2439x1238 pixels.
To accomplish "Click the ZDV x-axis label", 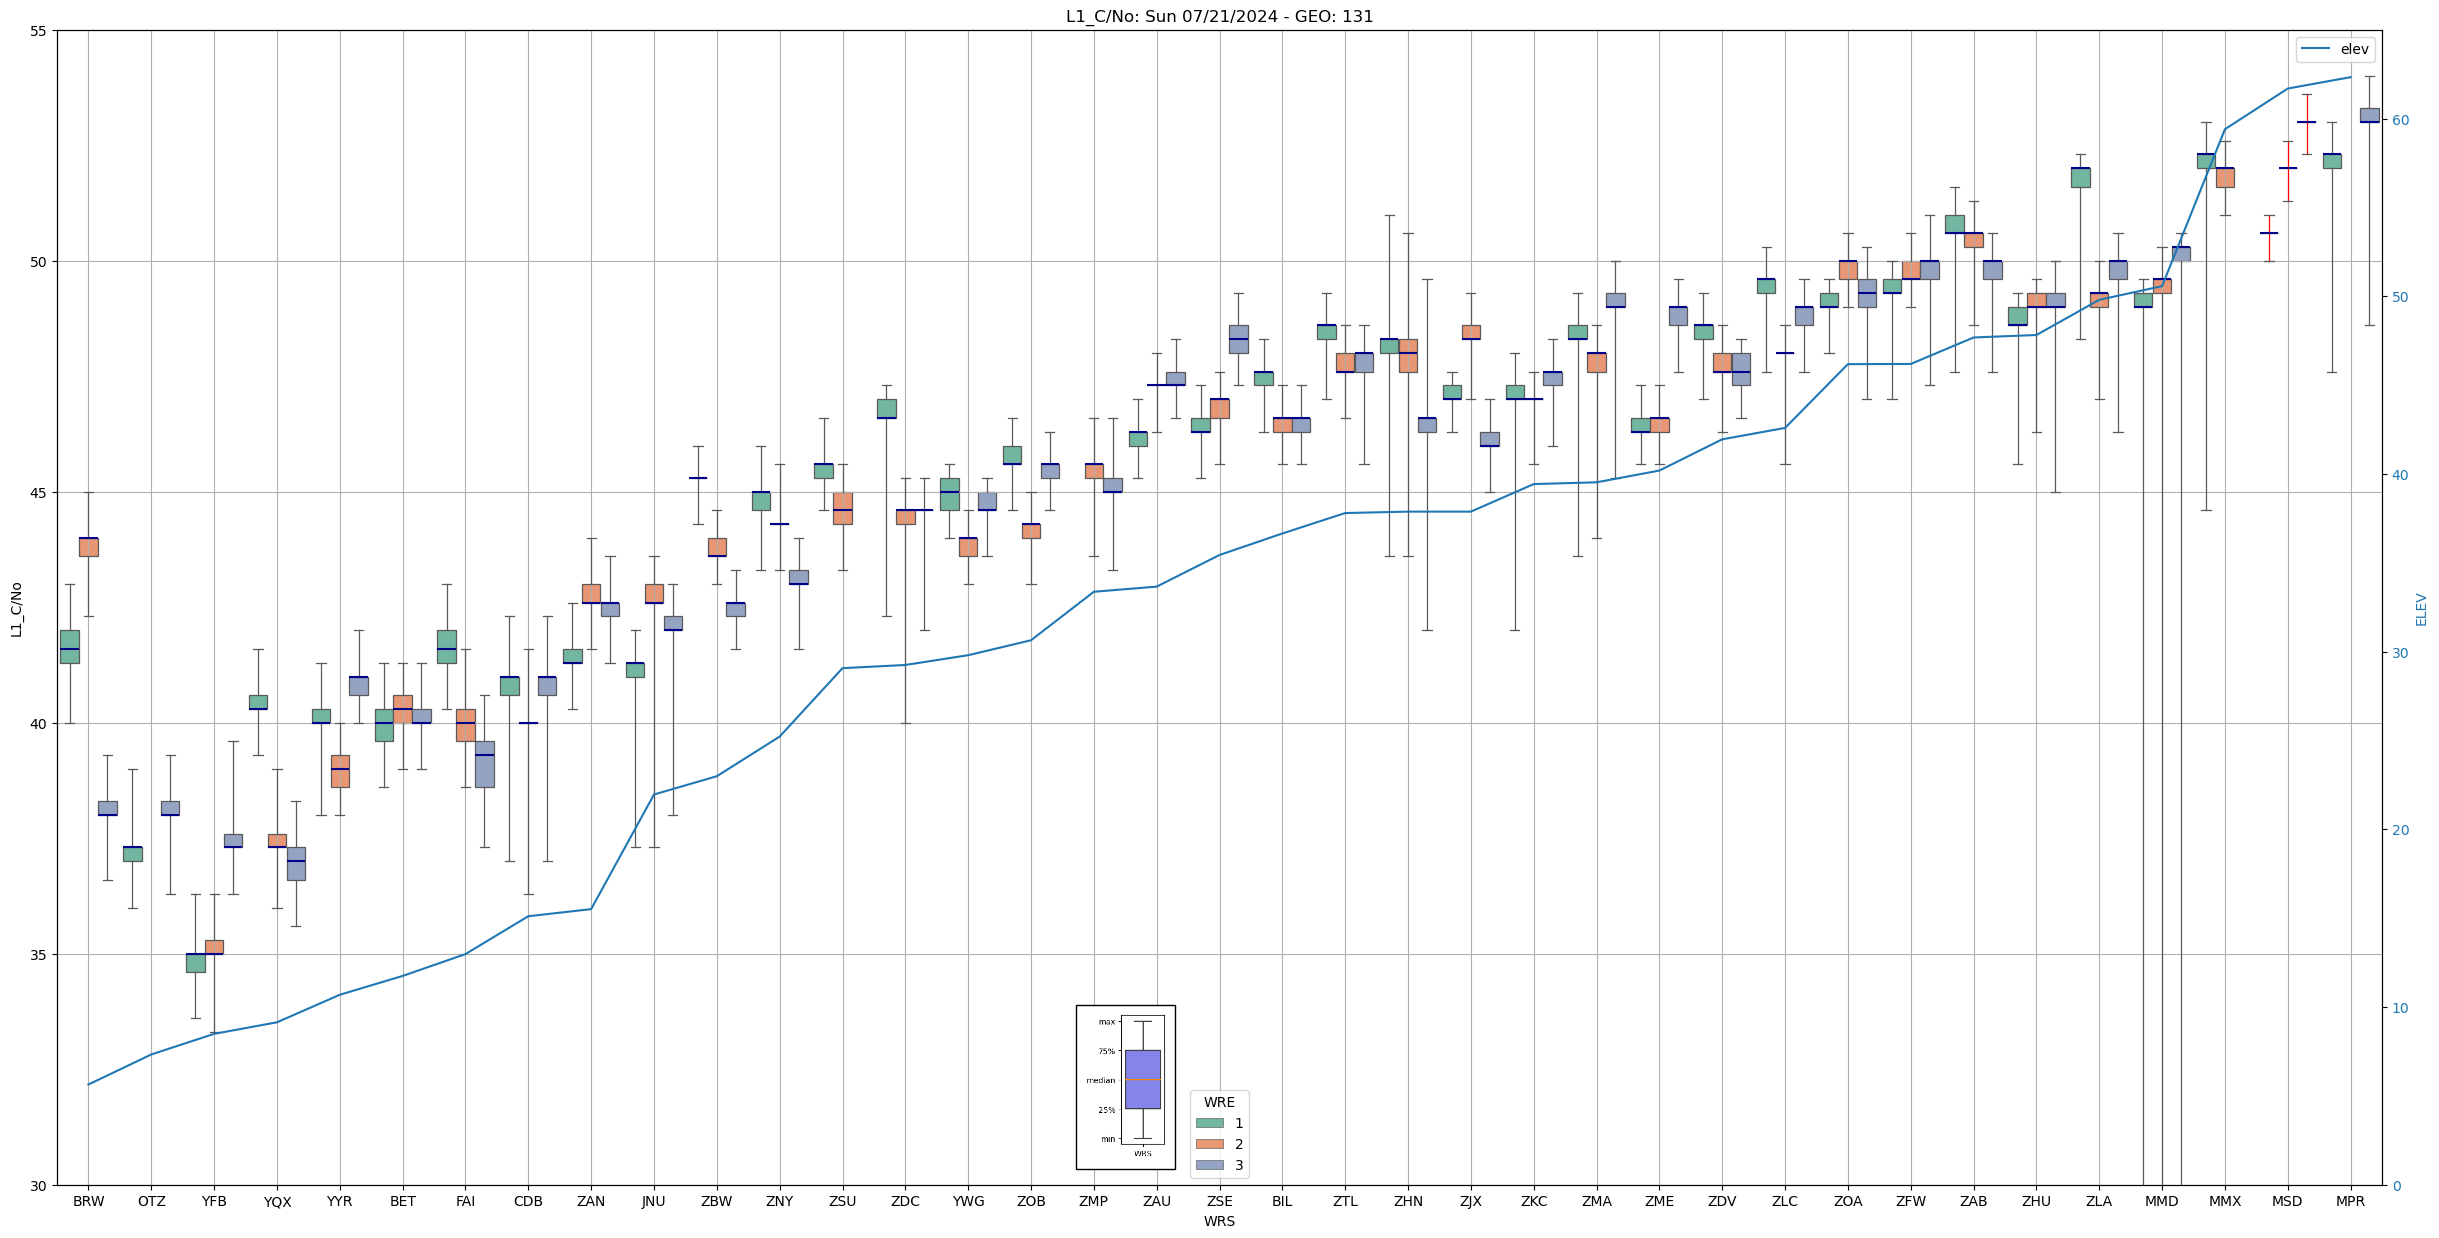I will (x=1722, y=1201).
